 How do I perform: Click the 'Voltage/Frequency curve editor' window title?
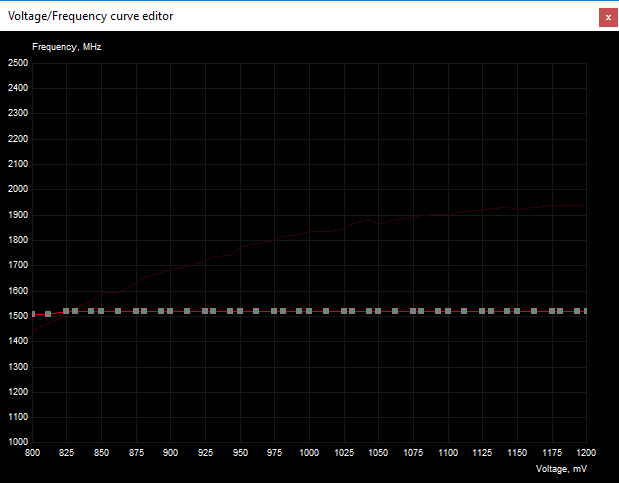[90, 16]
